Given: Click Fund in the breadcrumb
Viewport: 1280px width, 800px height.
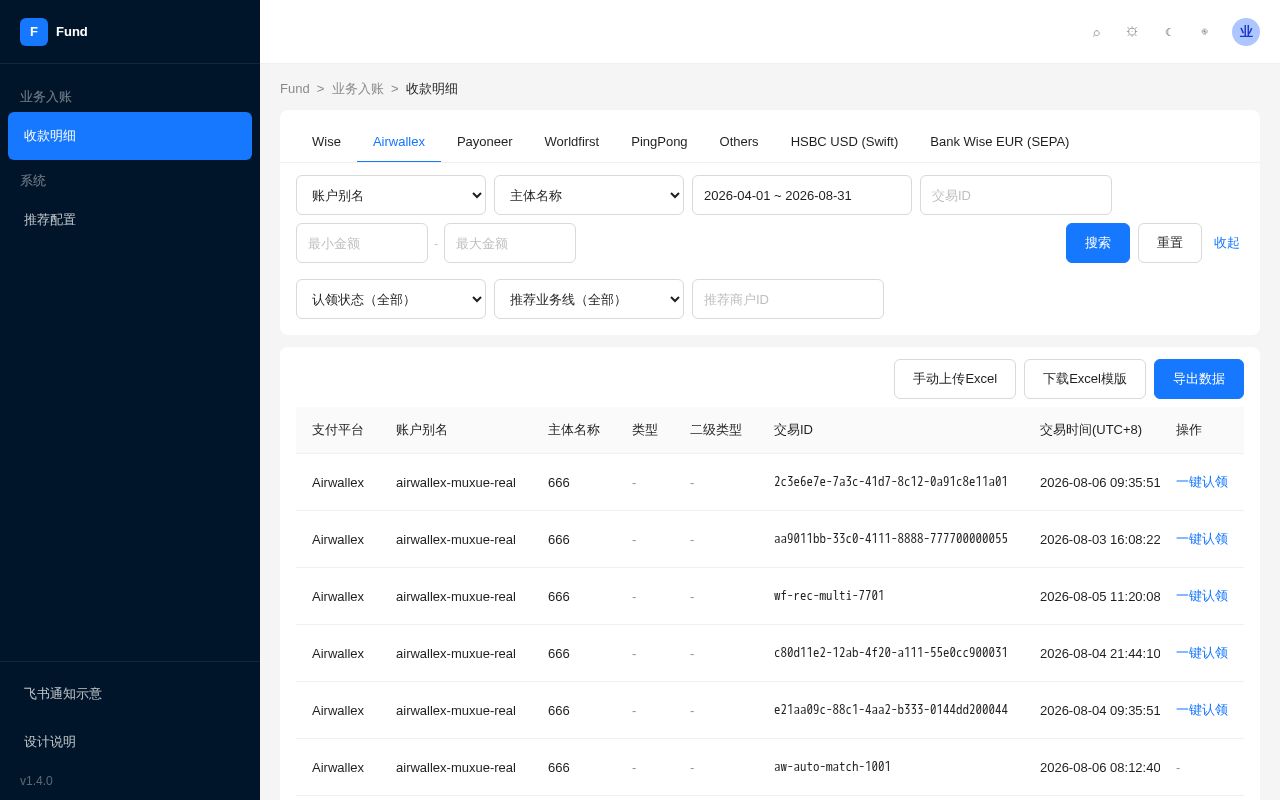Looking at the screenshot, I should pyautogui.click(x=295, y=89).
